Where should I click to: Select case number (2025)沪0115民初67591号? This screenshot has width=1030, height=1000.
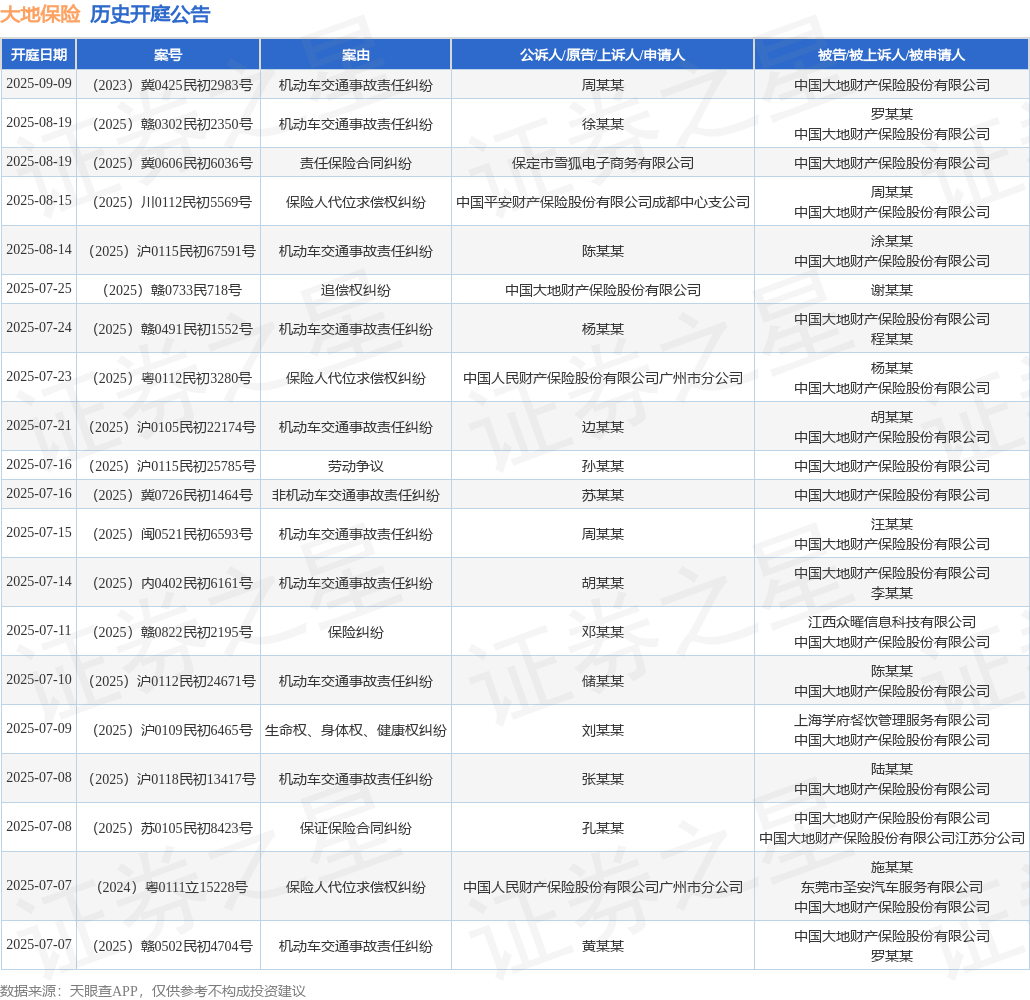coord(168,251)
